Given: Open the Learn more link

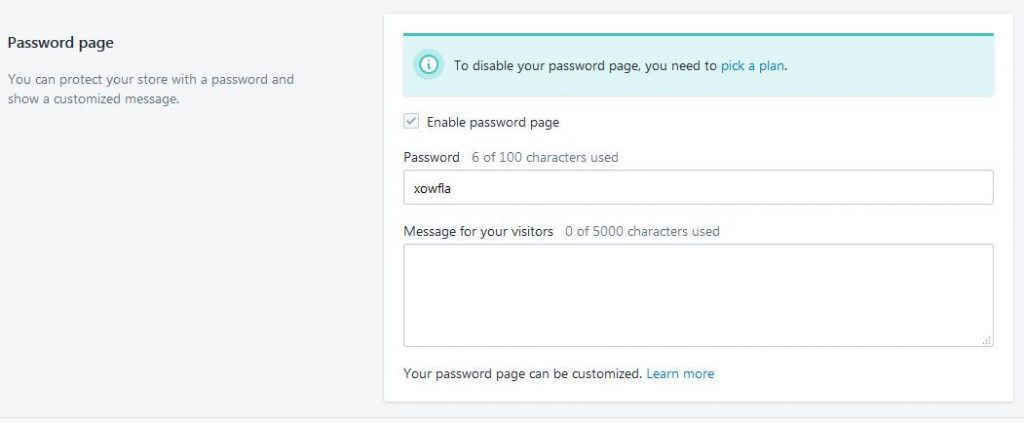Looking at the screenshot, I should (x=680, y=374).
